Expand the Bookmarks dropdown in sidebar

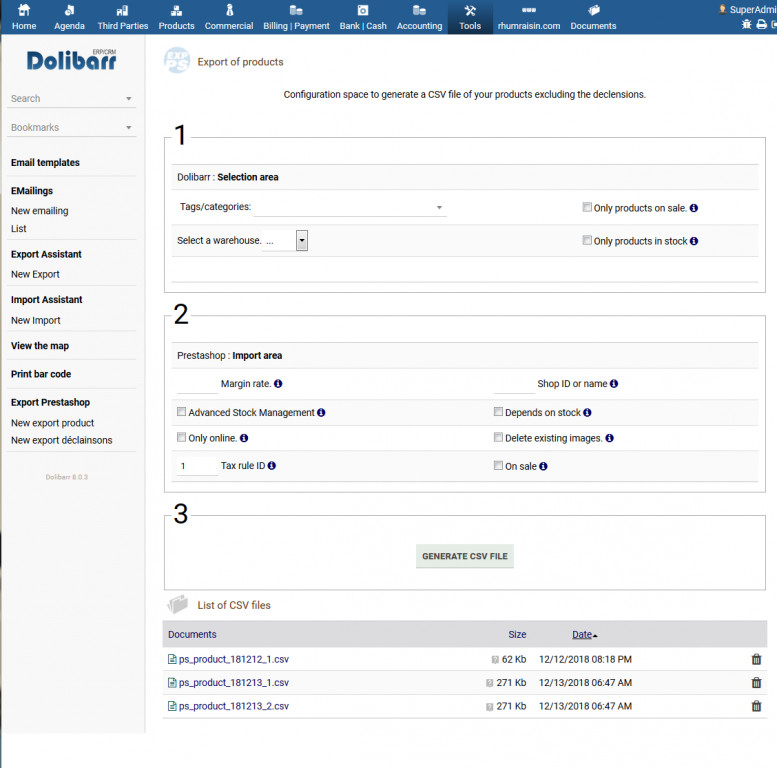(72, 128)
